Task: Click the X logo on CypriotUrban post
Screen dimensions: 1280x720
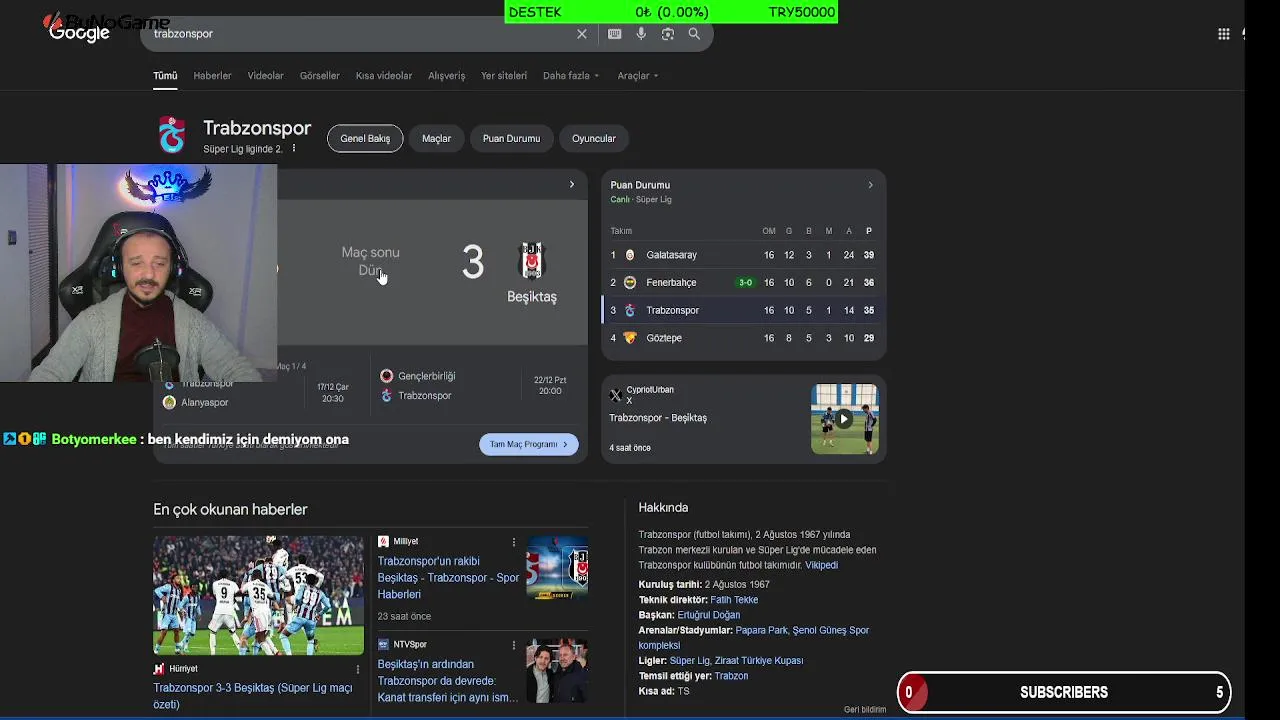Action: [615, 395]
